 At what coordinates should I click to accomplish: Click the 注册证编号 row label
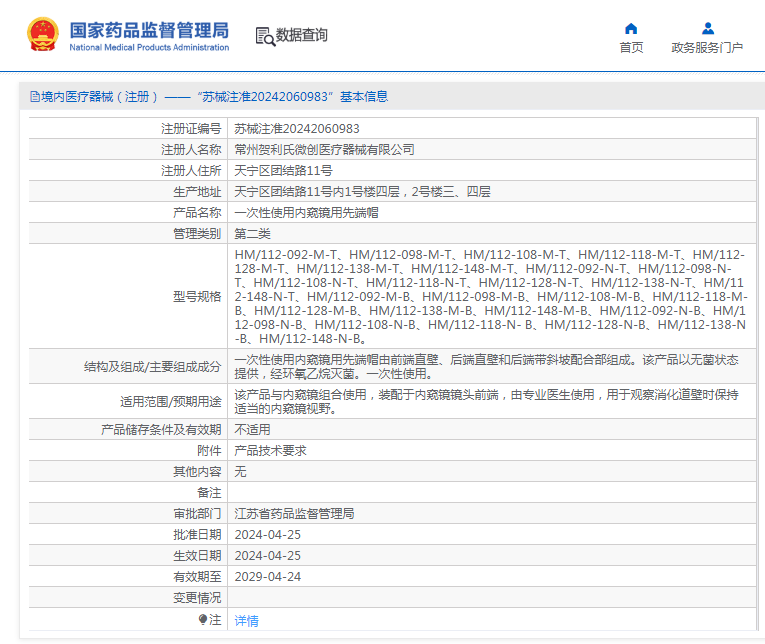(191, 129)
